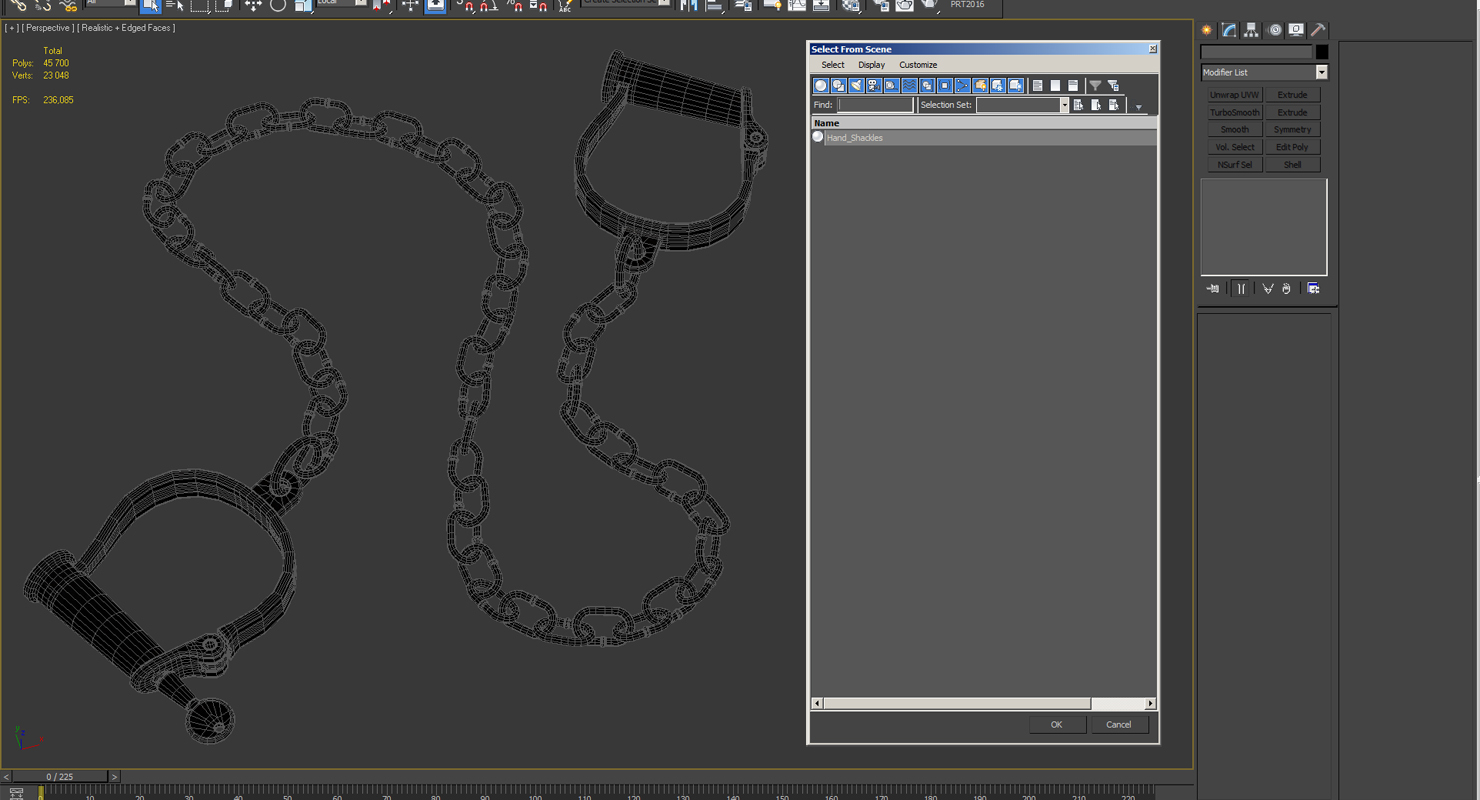The width and height of the screenshot is (1480, 800).
Task: Toggle Display Lights filter button
Action: (856, 86)
